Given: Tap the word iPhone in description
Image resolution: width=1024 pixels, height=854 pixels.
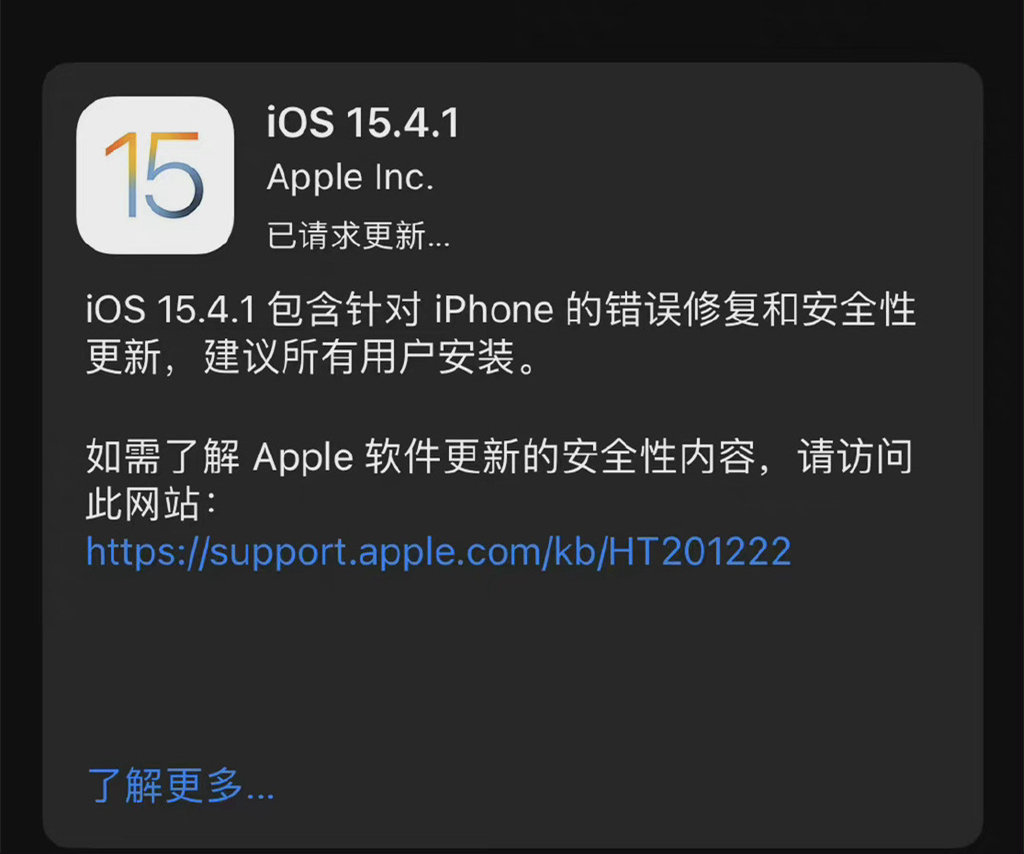Looking at the screenshot, I should 494,309.
